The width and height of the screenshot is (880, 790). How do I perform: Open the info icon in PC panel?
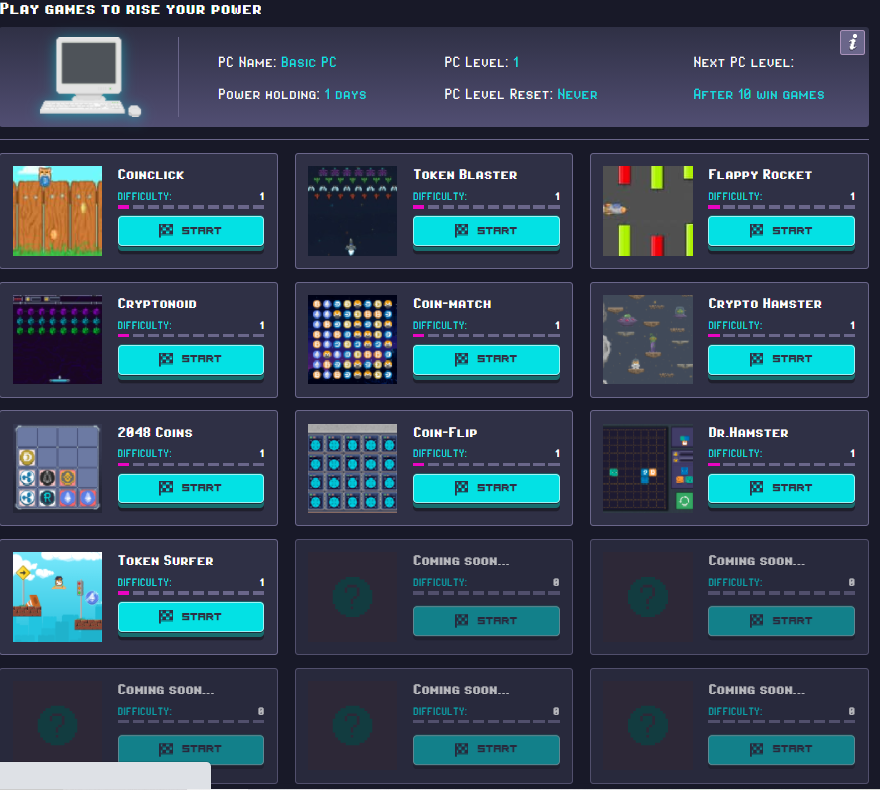[x=852, y=42]
